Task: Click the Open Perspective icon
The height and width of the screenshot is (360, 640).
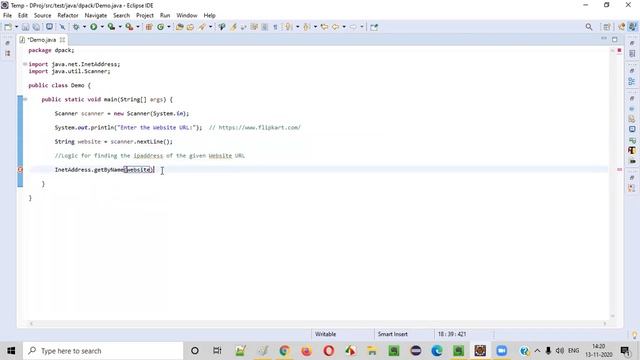Action: click(x=607, y=27)
